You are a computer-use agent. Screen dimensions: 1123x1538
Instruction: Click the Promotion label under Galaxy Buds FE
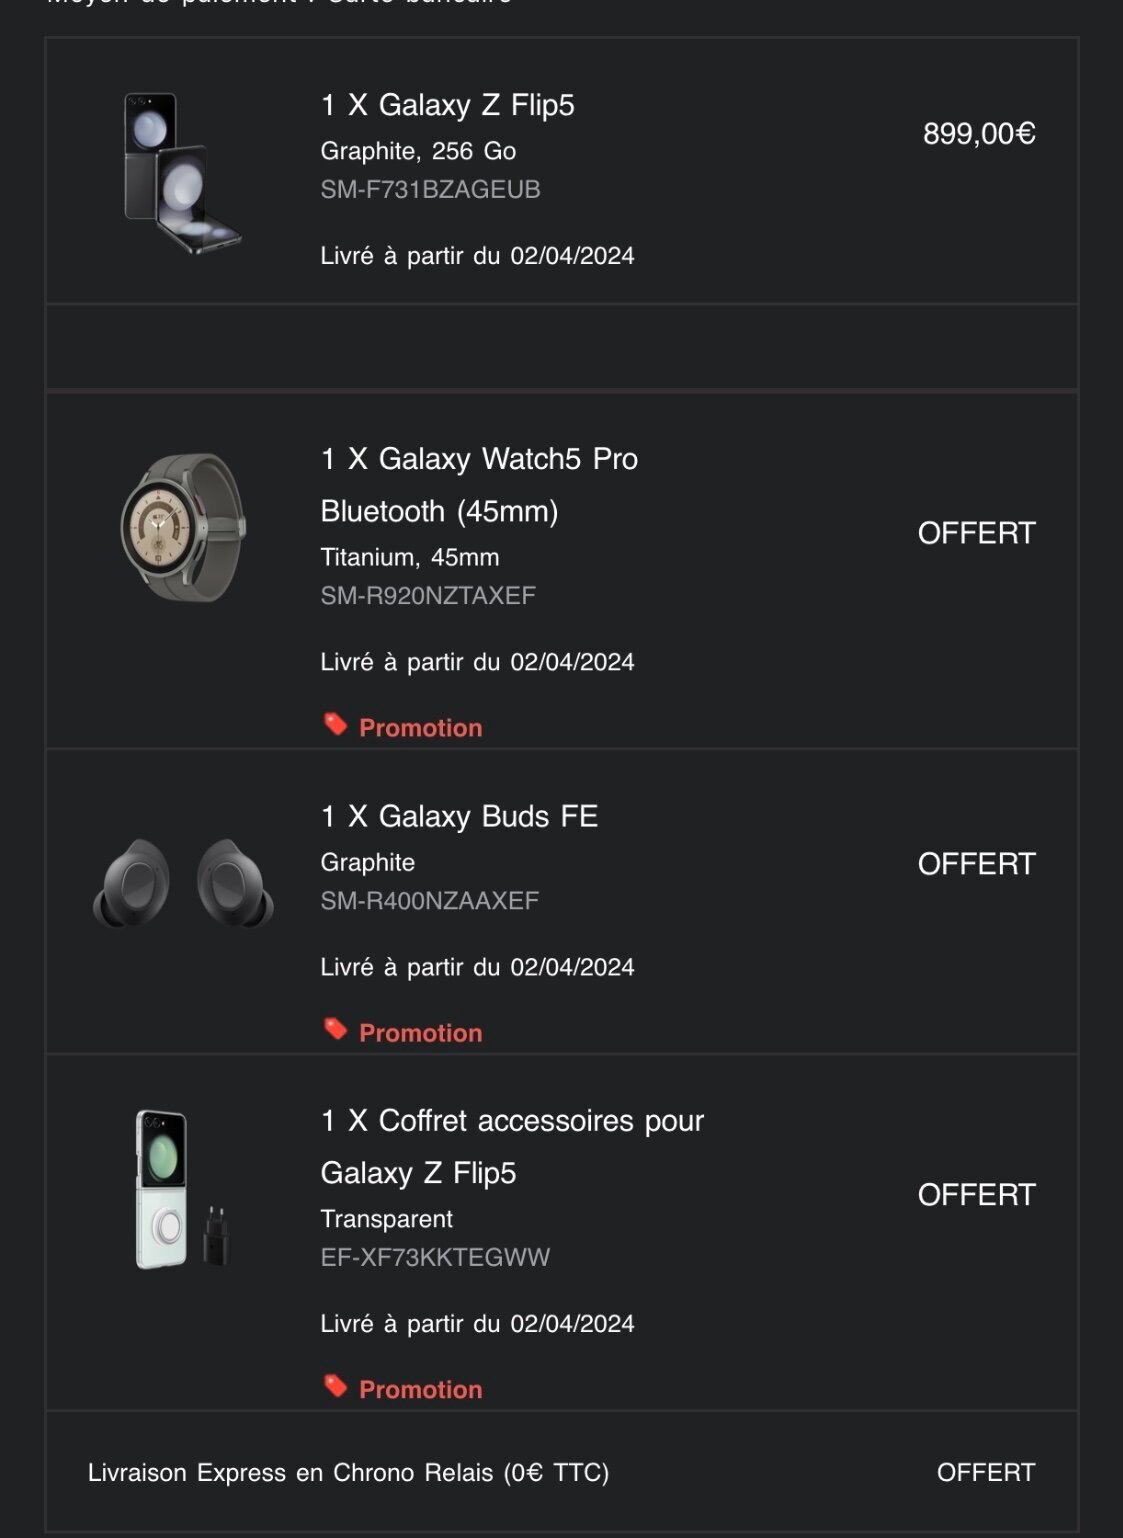(x=420, y=1033)
